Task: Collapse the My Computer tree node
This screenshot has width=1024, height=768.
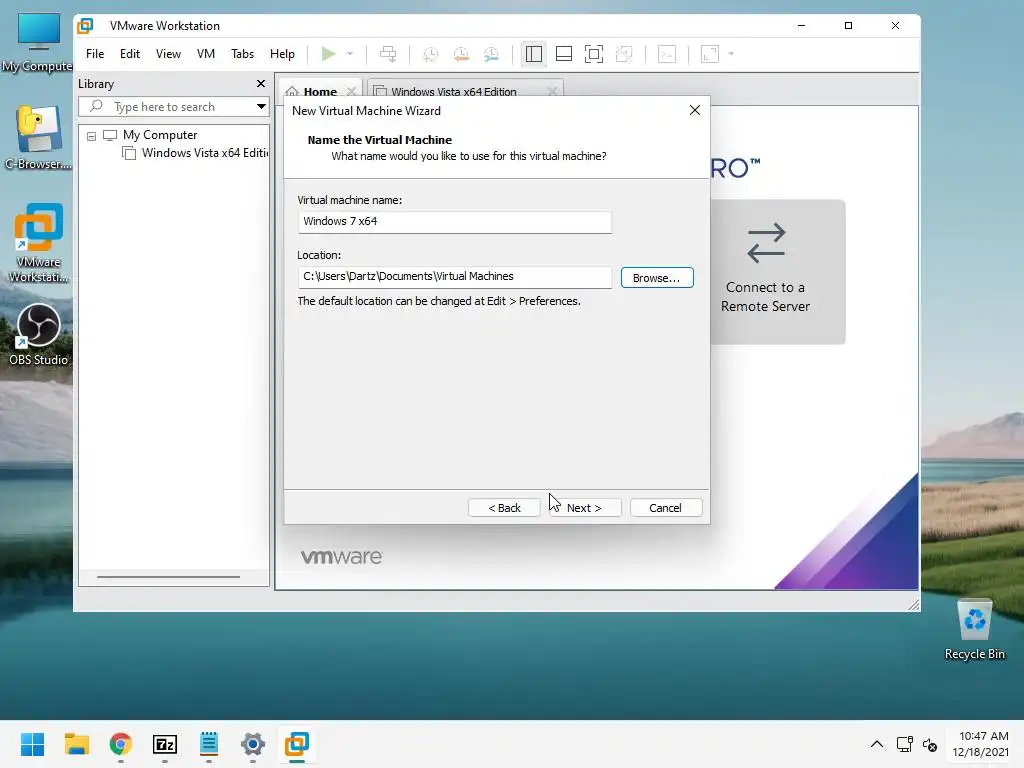Action: pos(91,136)
